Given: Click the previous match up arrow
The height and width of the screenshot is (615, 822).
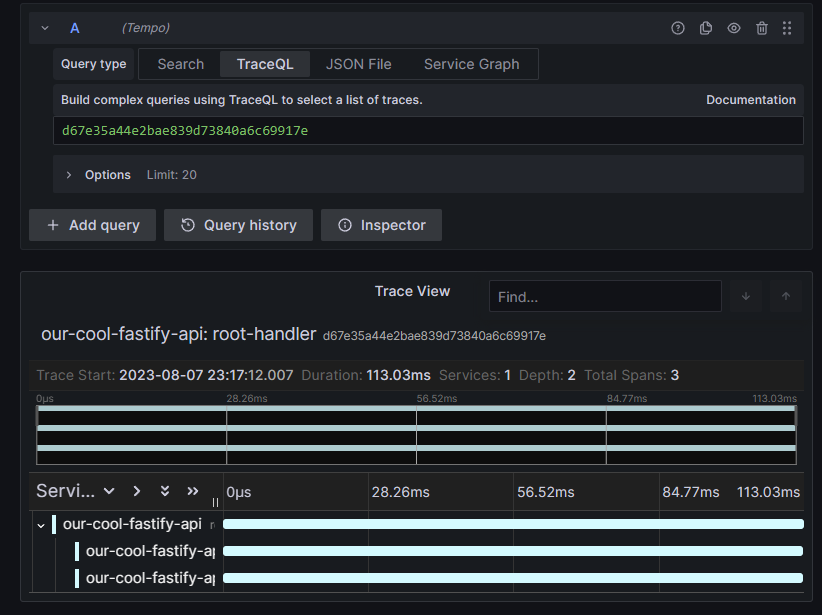Looking at the screenshot, I should pyautogui.click(x=786, y=296).
